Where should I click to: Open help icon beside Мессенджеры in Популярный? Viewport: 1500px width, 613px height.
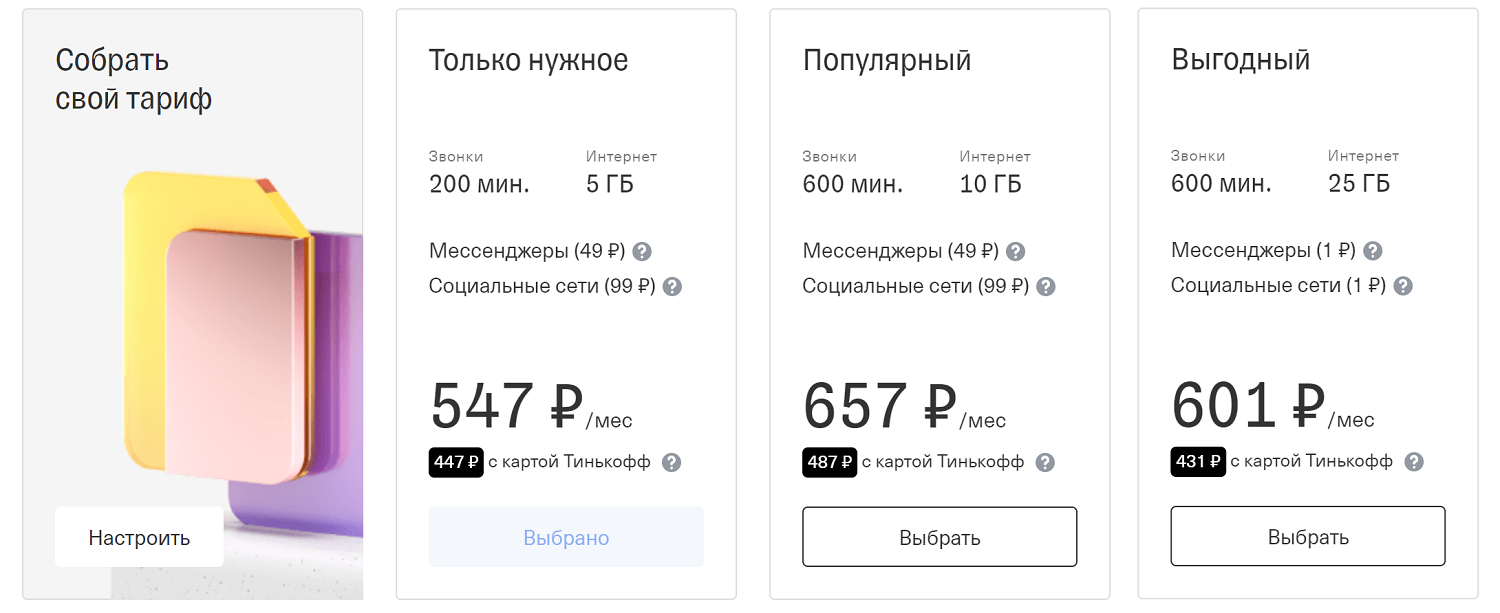click(1016, 251)
